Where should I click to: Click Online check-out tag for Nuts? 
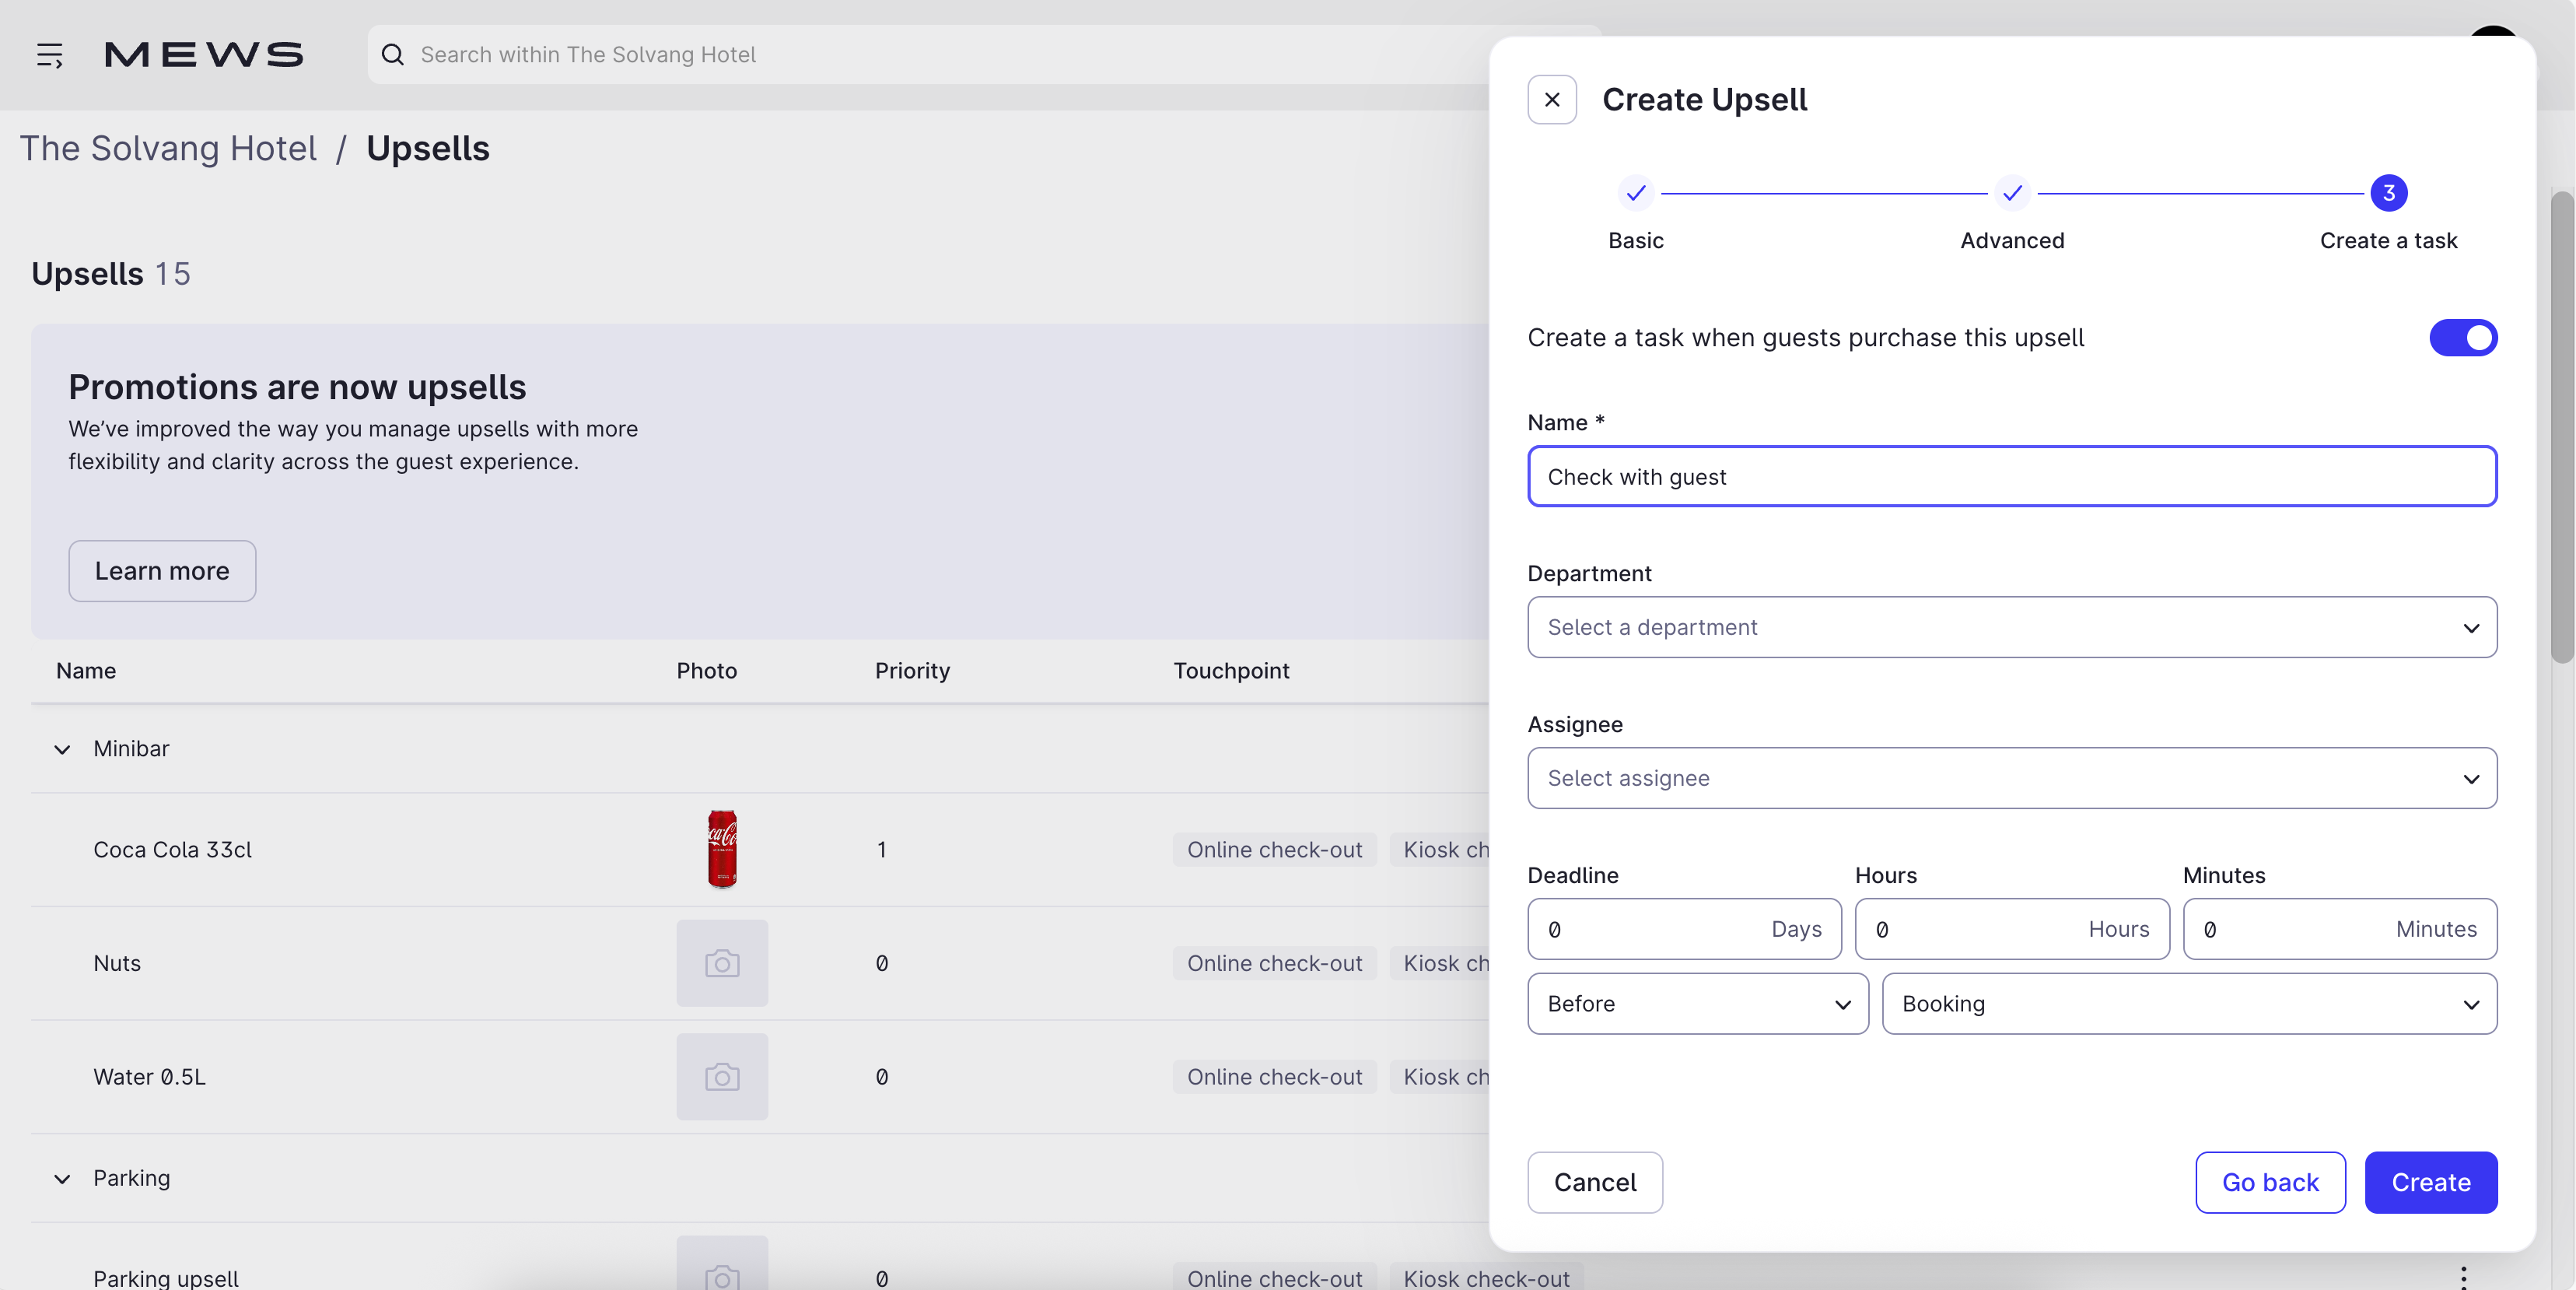1275,963
